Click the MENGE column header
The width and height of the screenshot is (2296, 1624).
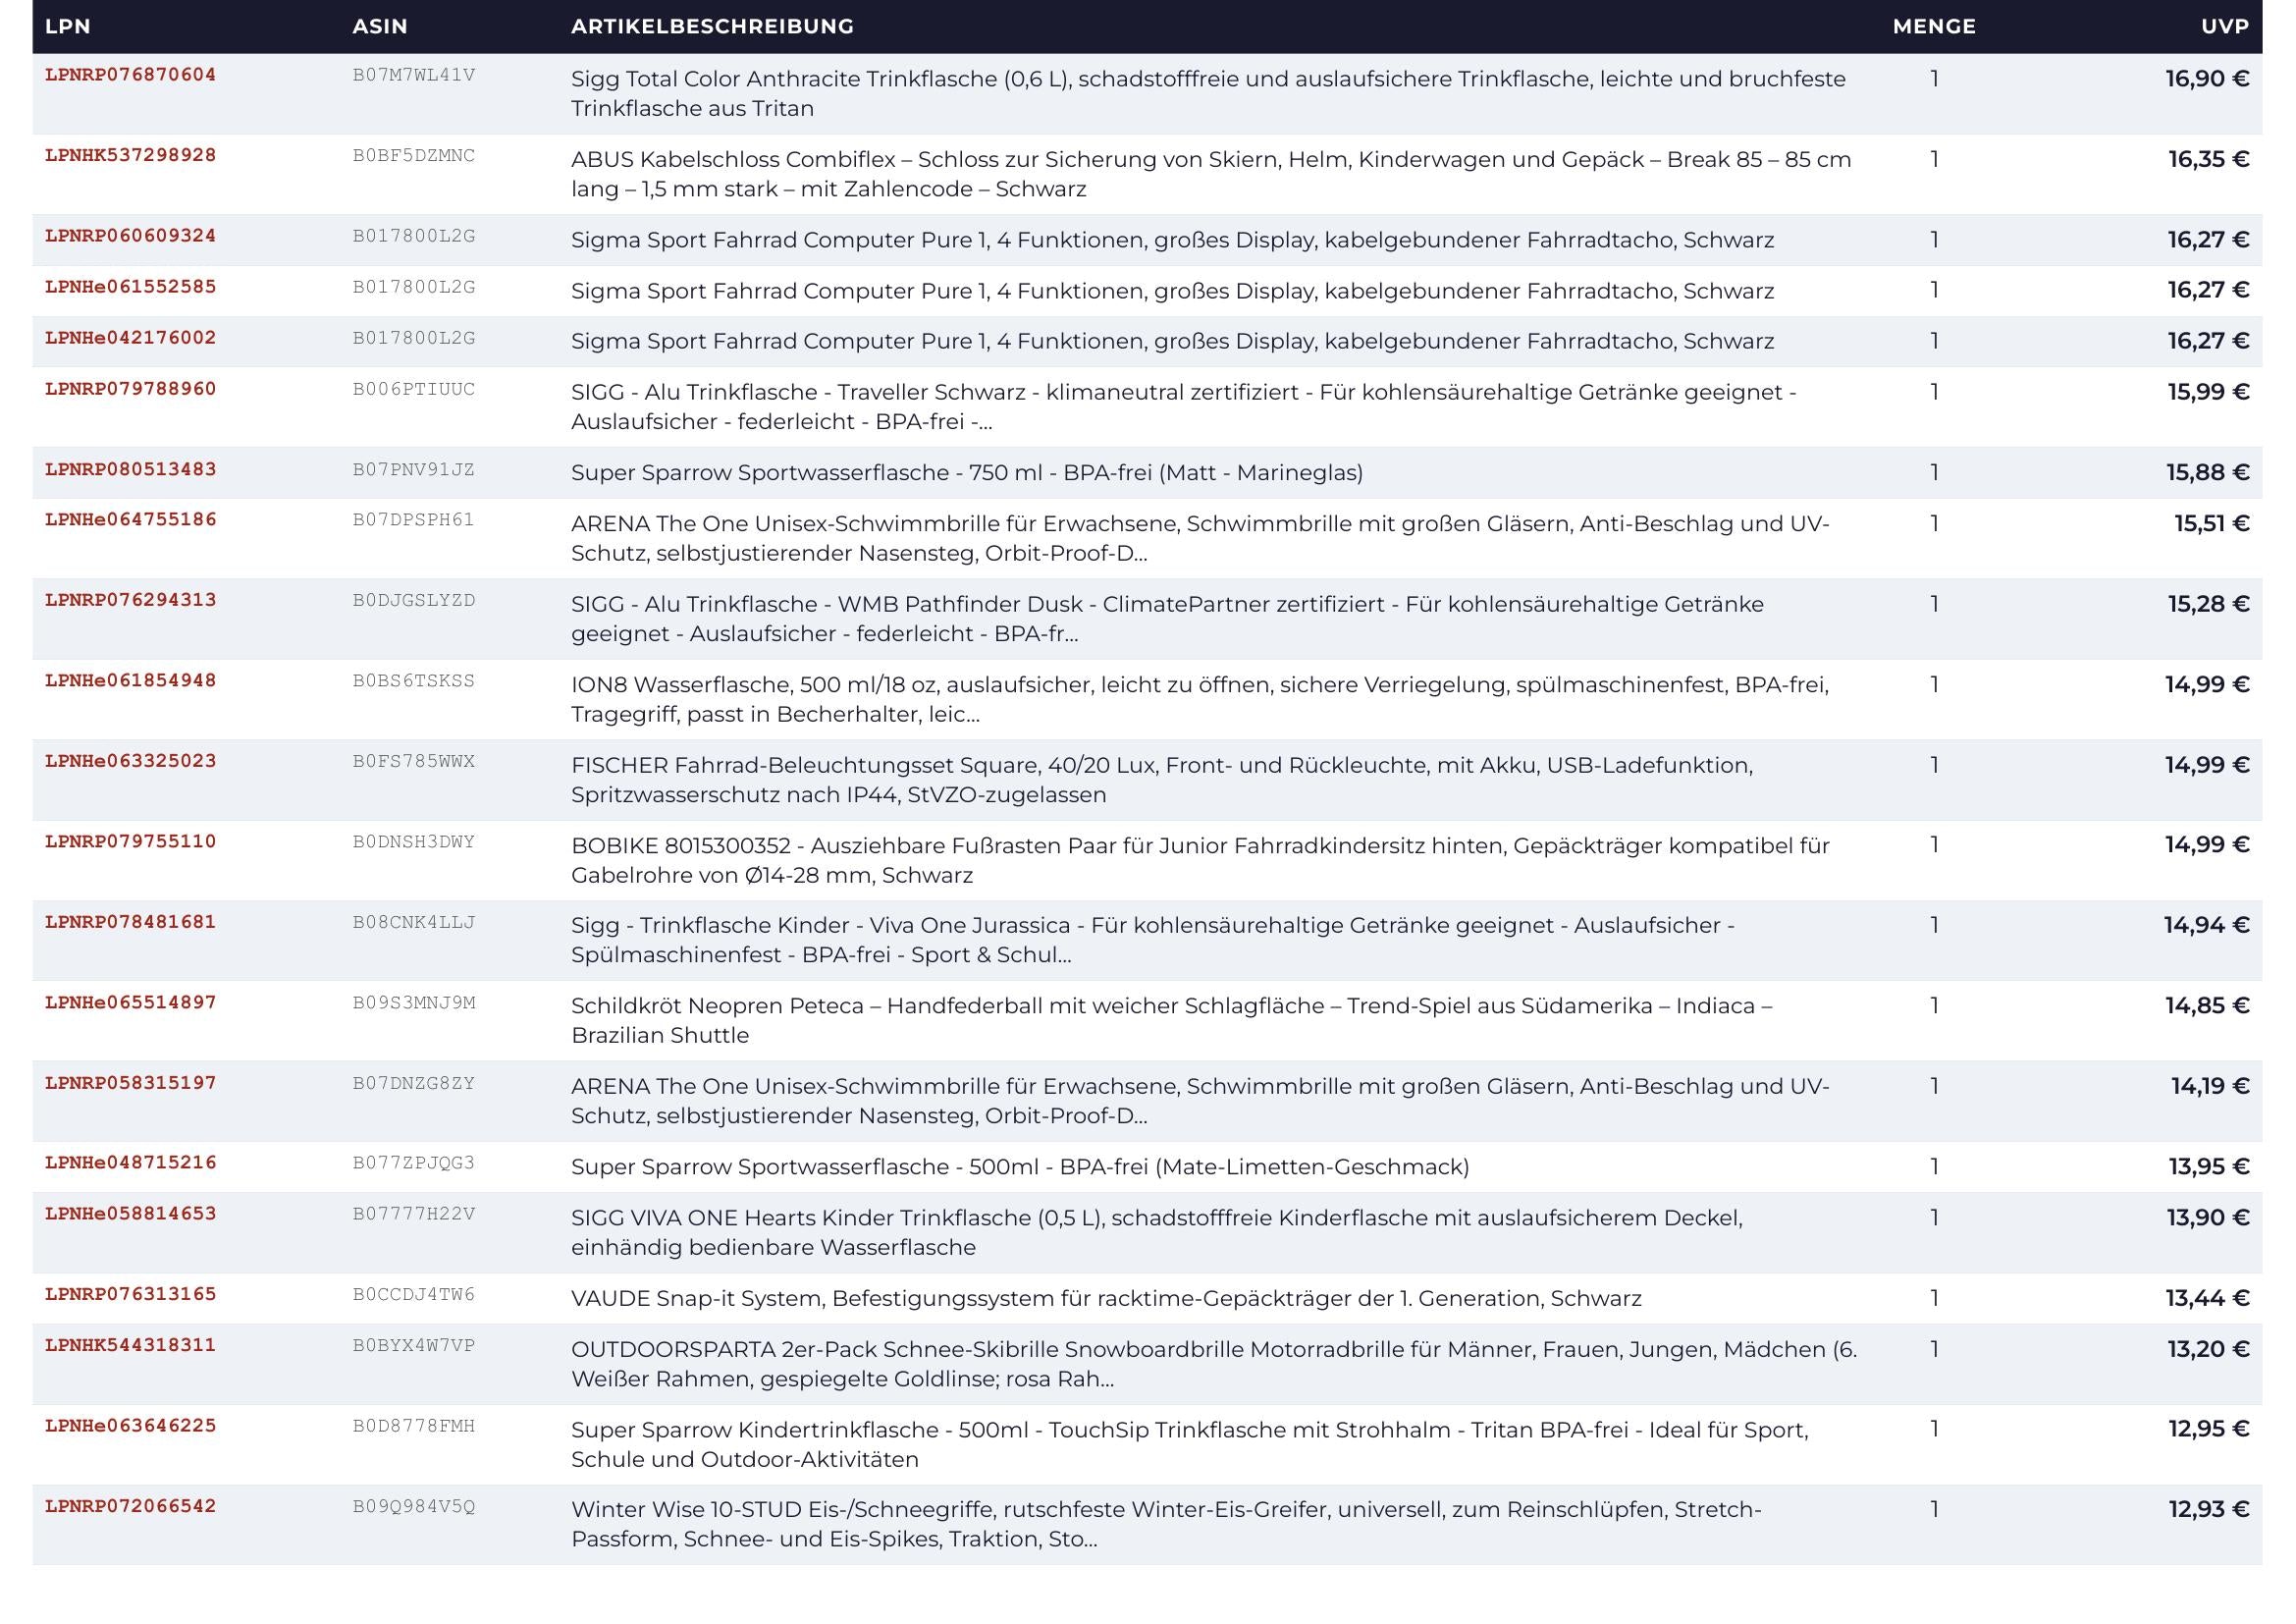click(1934, 27)
